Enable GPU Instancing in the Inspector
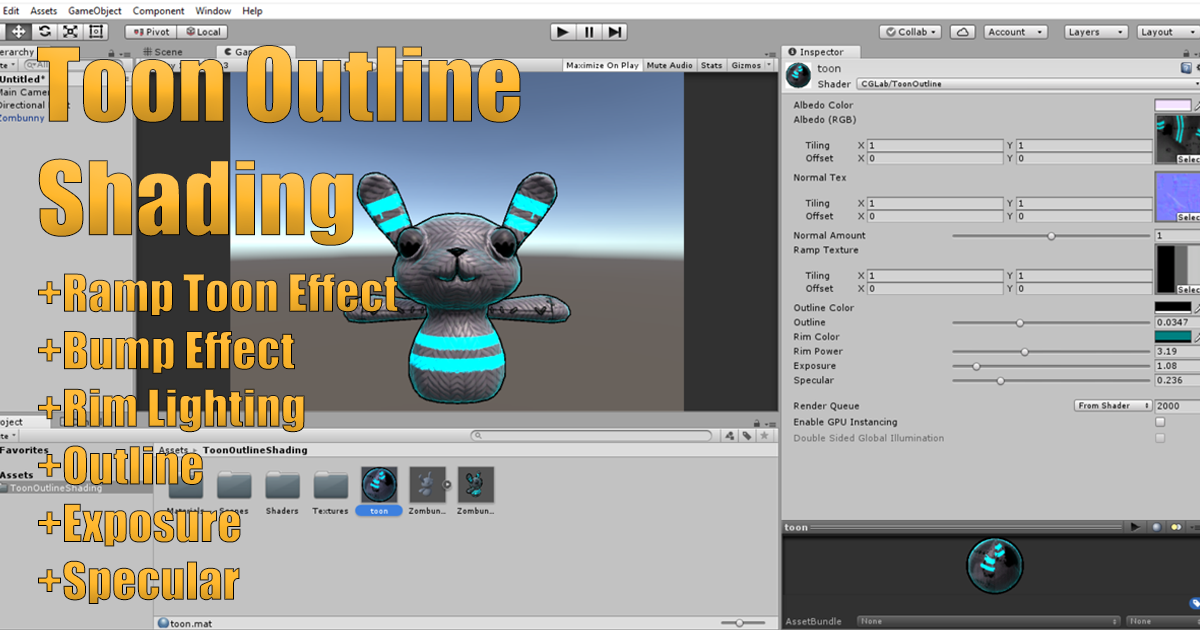The height and width of the screenshot is (630, 1200). point(1159,422)
